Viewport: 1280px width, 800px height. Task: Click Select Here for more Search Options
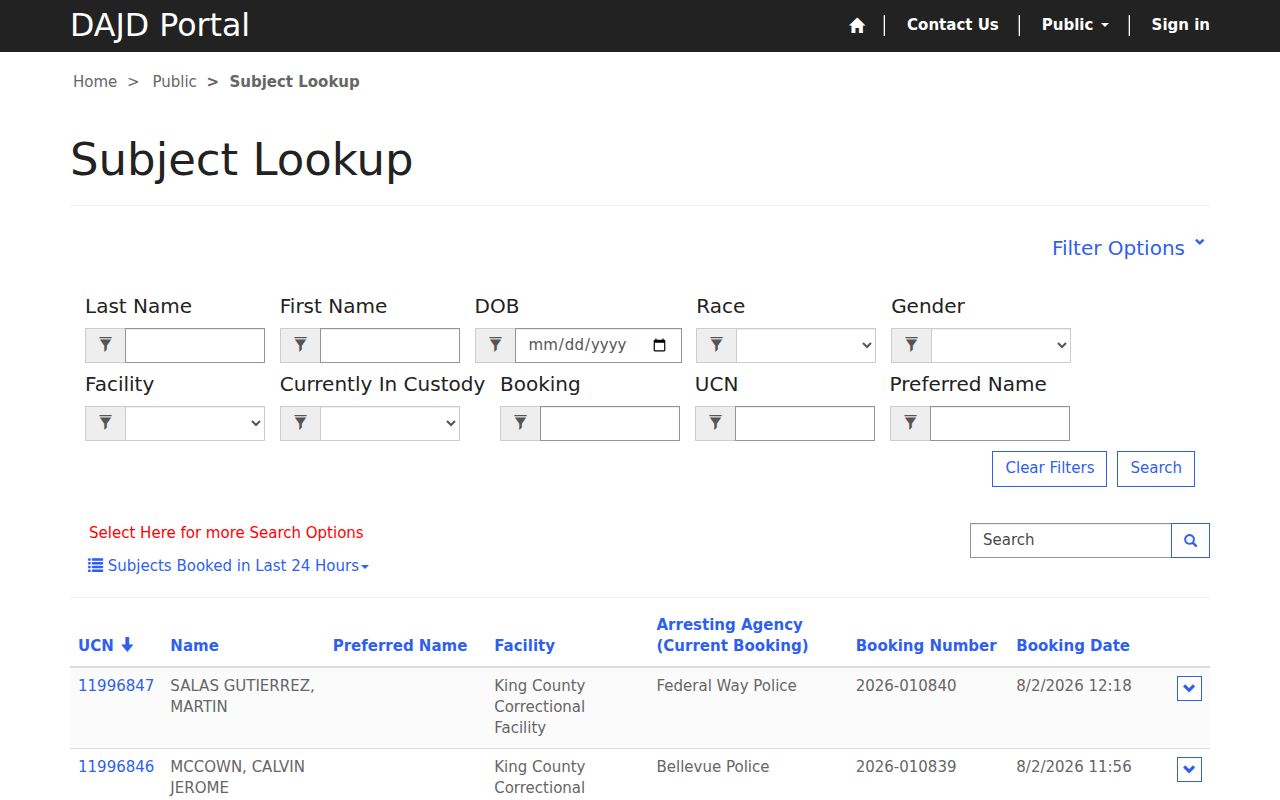tap(226, 533)
